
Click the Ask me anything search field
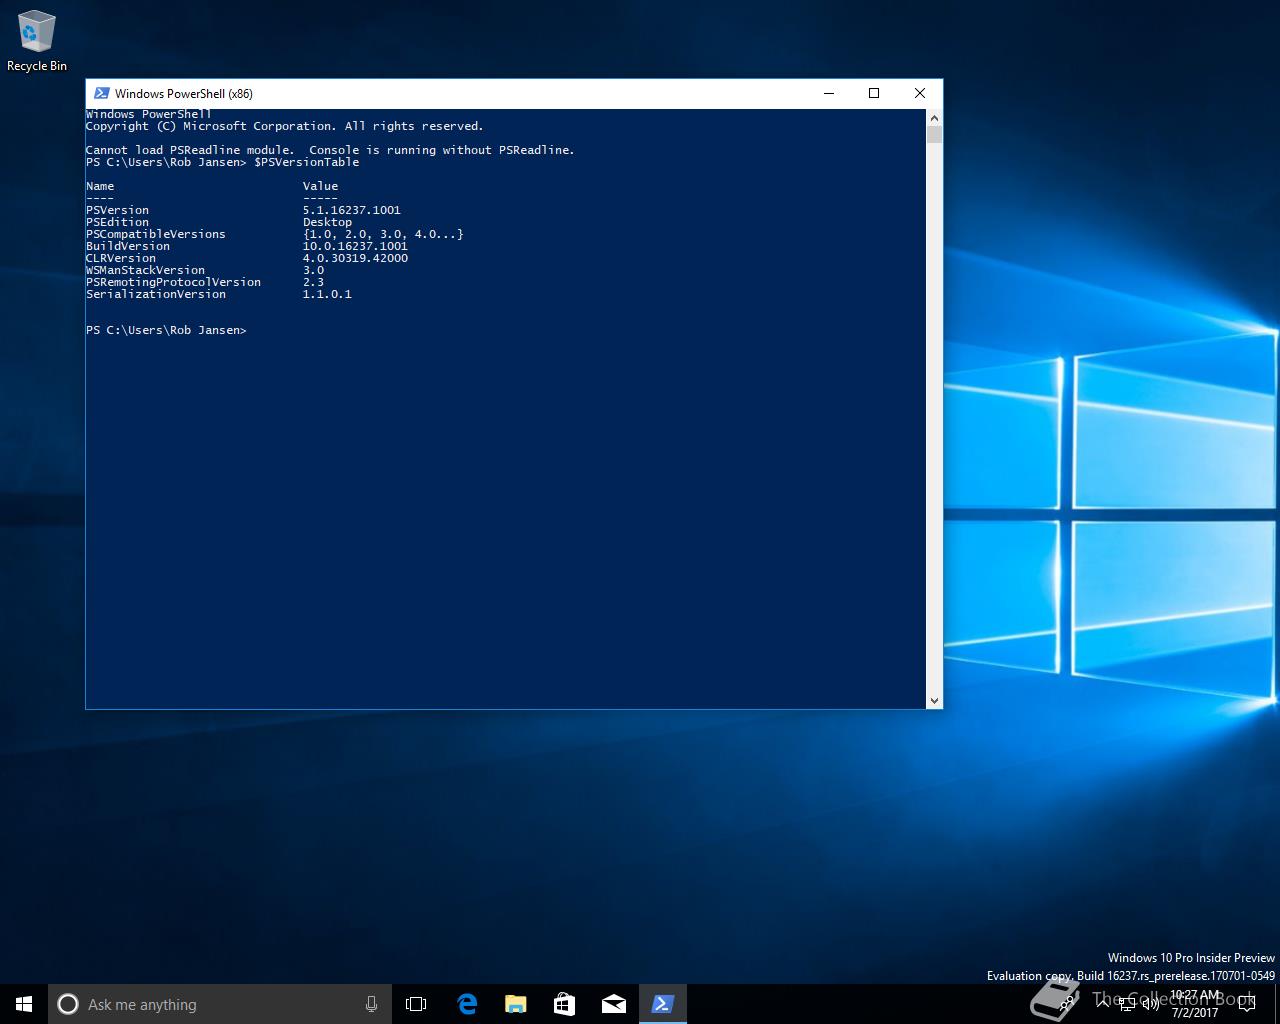(x=220, y=1004)
